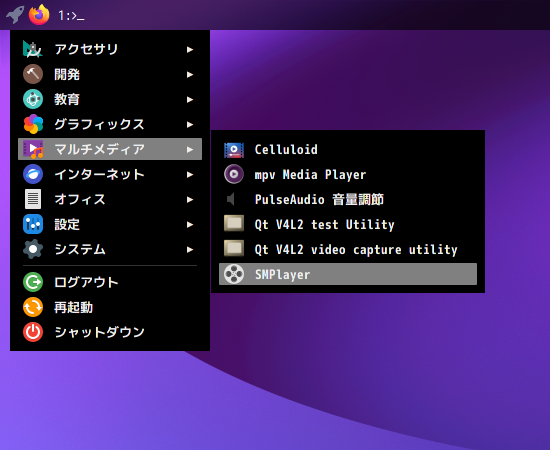This screenshot has height=450, width=550.
Task: Expand the 開発 submenu arrow
Action: pos(190,74)
